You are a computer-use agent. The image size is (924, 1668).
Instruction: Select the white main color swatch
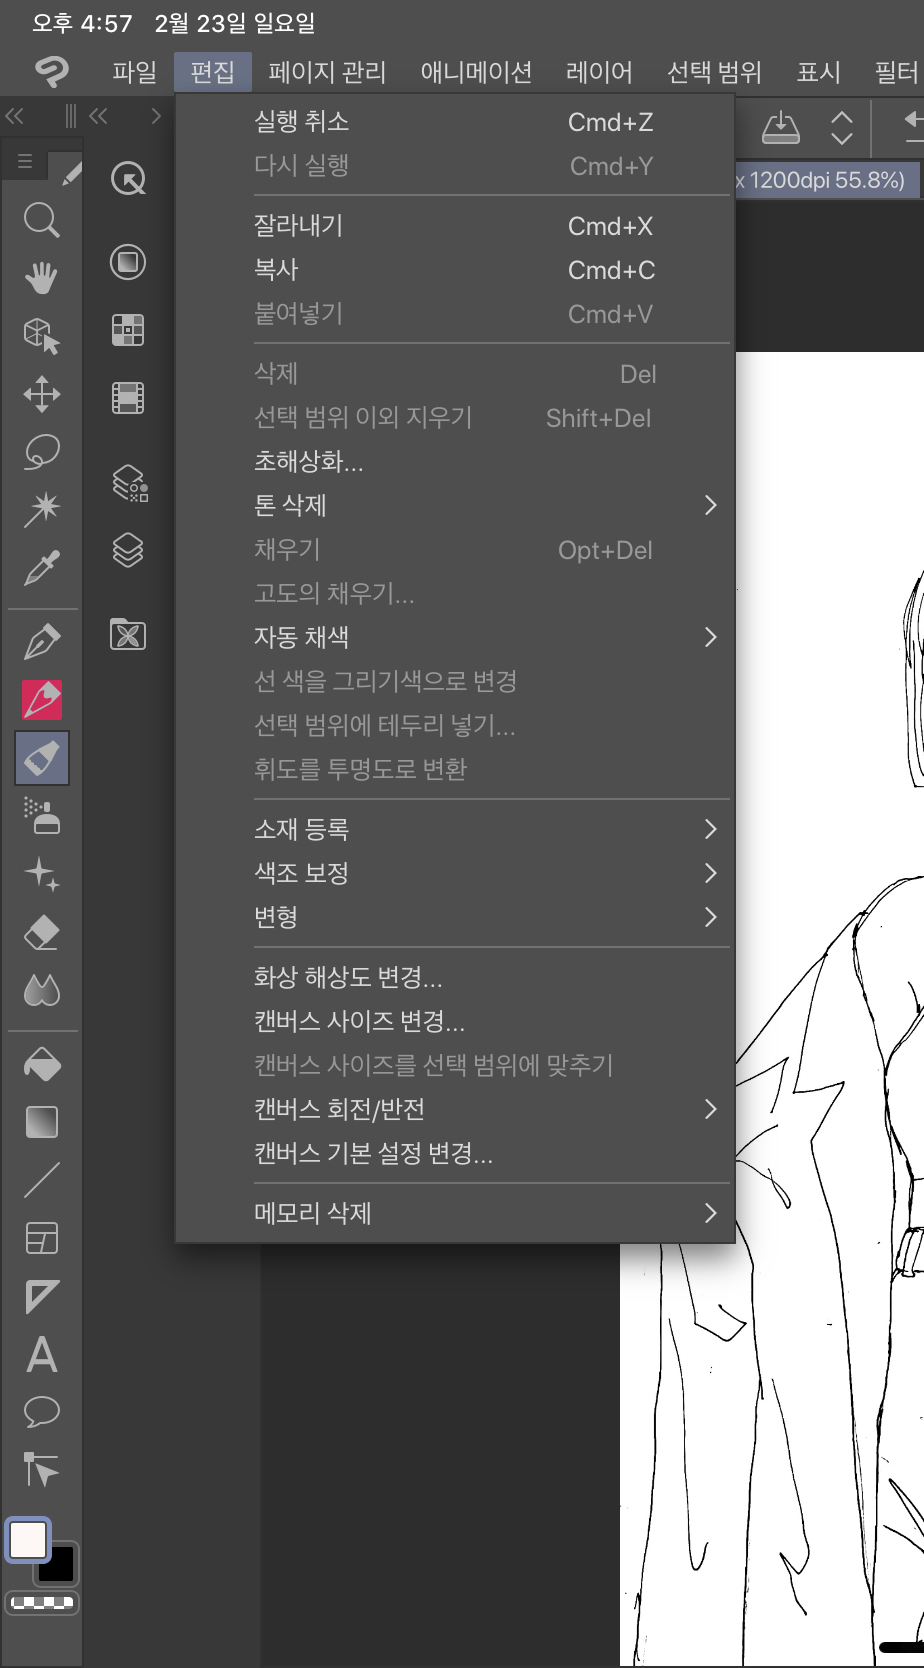[28, 1540]
